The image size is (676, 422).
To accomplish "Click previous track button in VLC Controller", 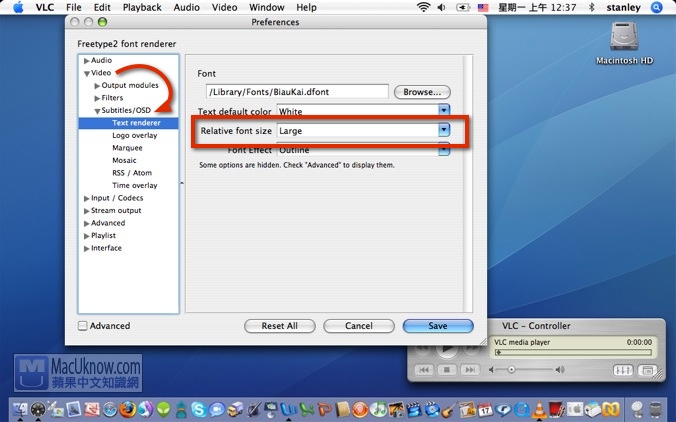I will click(x=424, y=369).
